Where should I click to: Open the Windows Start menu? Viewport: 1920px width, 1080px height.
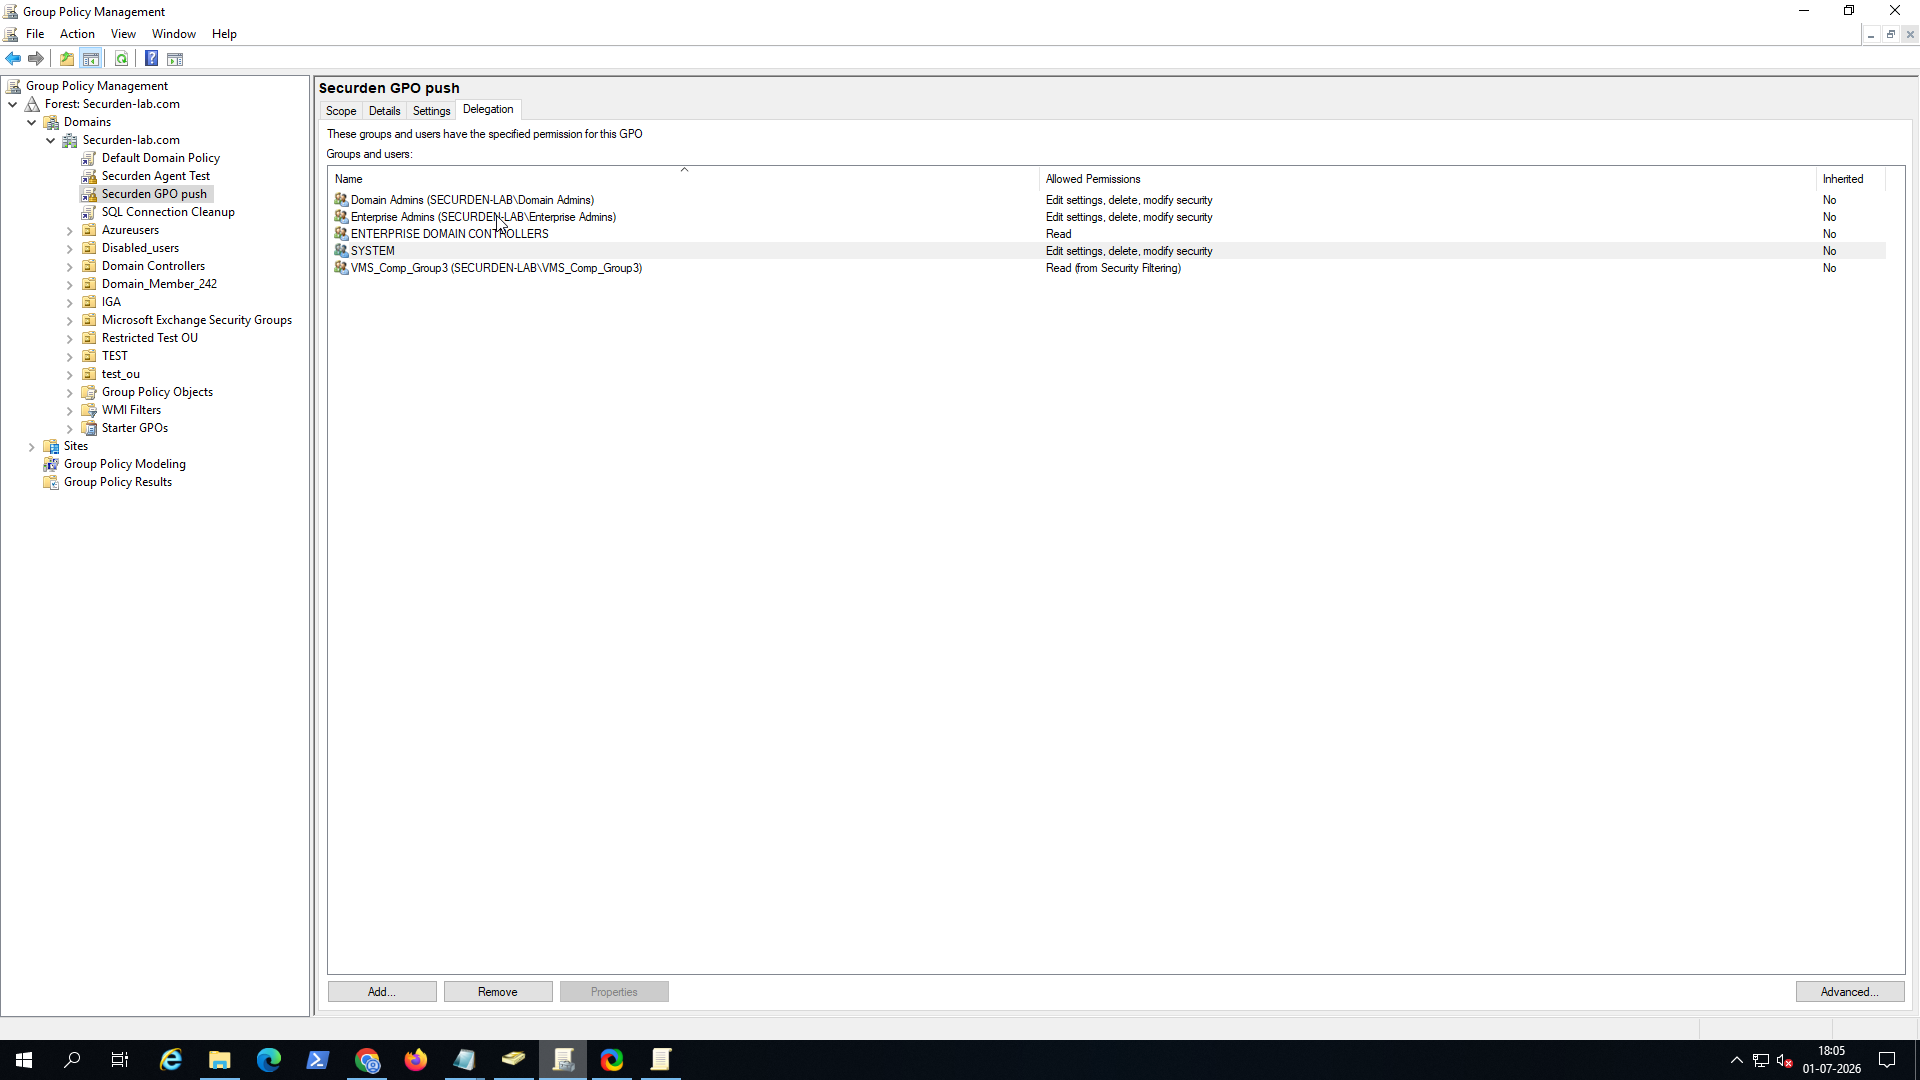[x=24, y=1060]
